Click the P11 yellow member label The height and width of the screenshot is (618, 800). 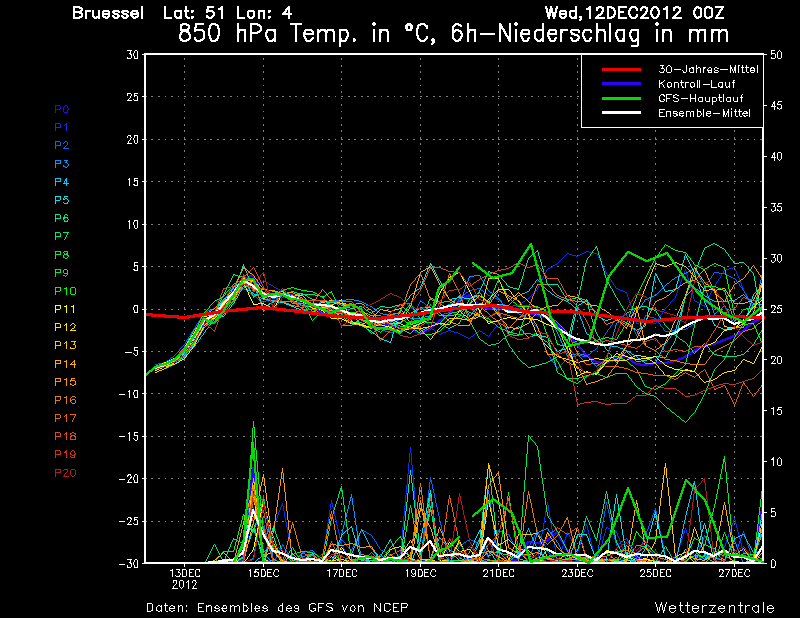(65, 309)
